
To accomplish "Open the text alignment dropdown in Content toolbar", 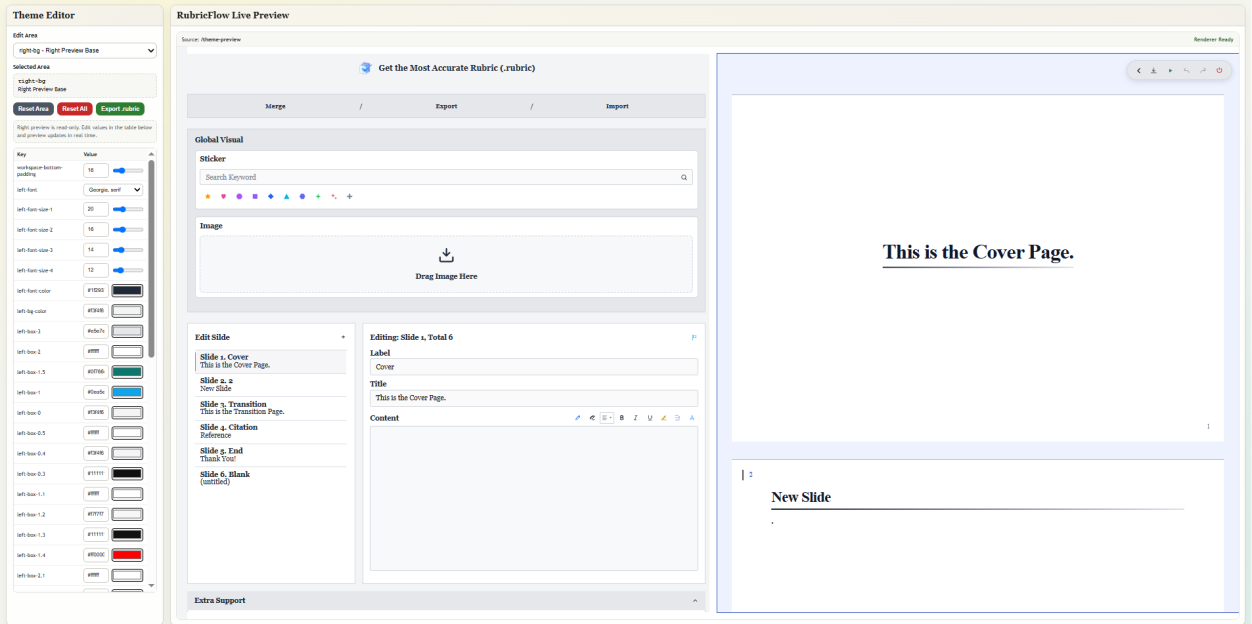I will [607, 418].
